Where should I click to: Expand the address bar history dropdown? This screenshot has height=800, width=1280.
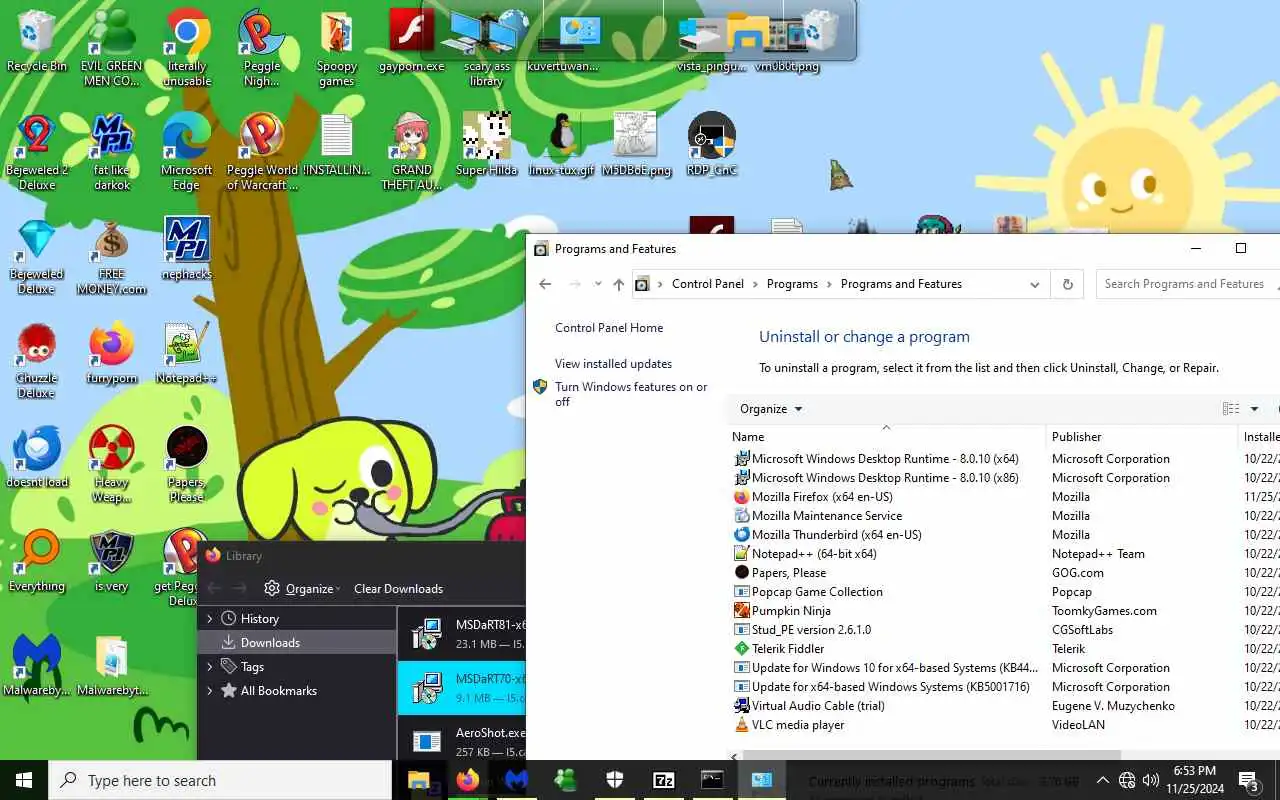1035,284
